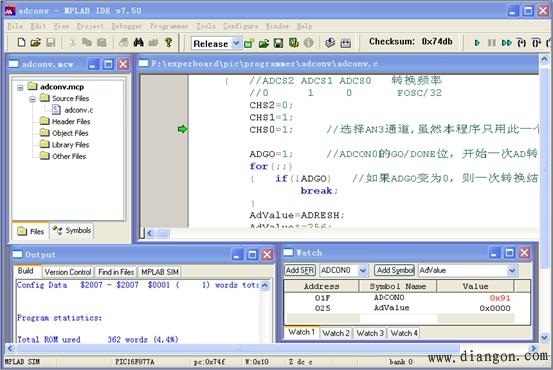Open the AdValue symbol dropdown

(512, 271)
